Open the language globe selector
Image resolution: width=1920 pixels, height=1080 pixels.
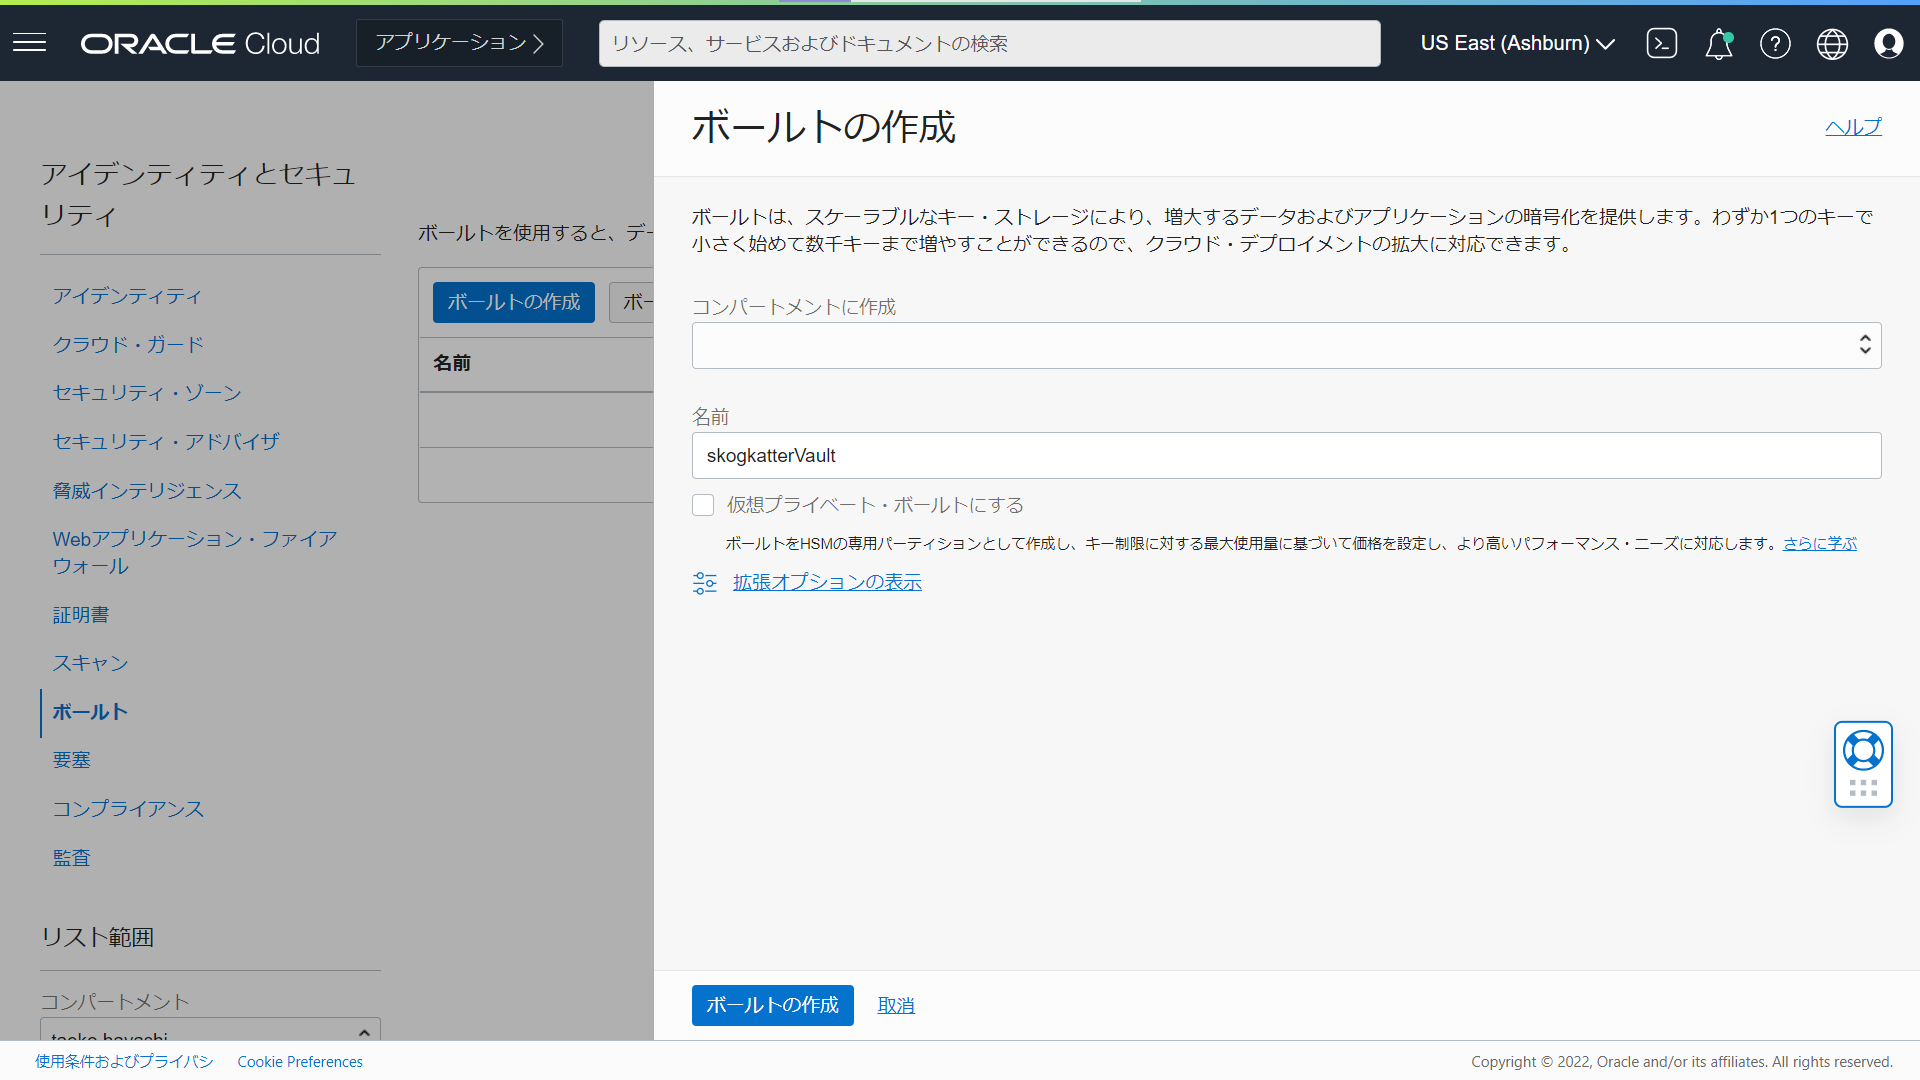[1832, 43]
